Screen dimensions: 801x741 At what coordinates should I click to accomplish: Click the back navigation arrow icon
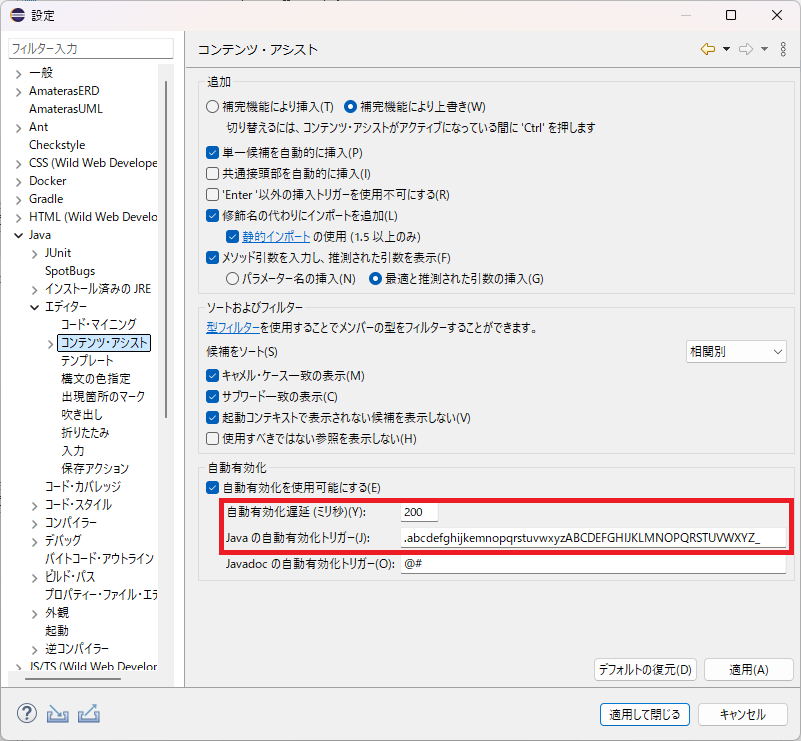(708, 49)
